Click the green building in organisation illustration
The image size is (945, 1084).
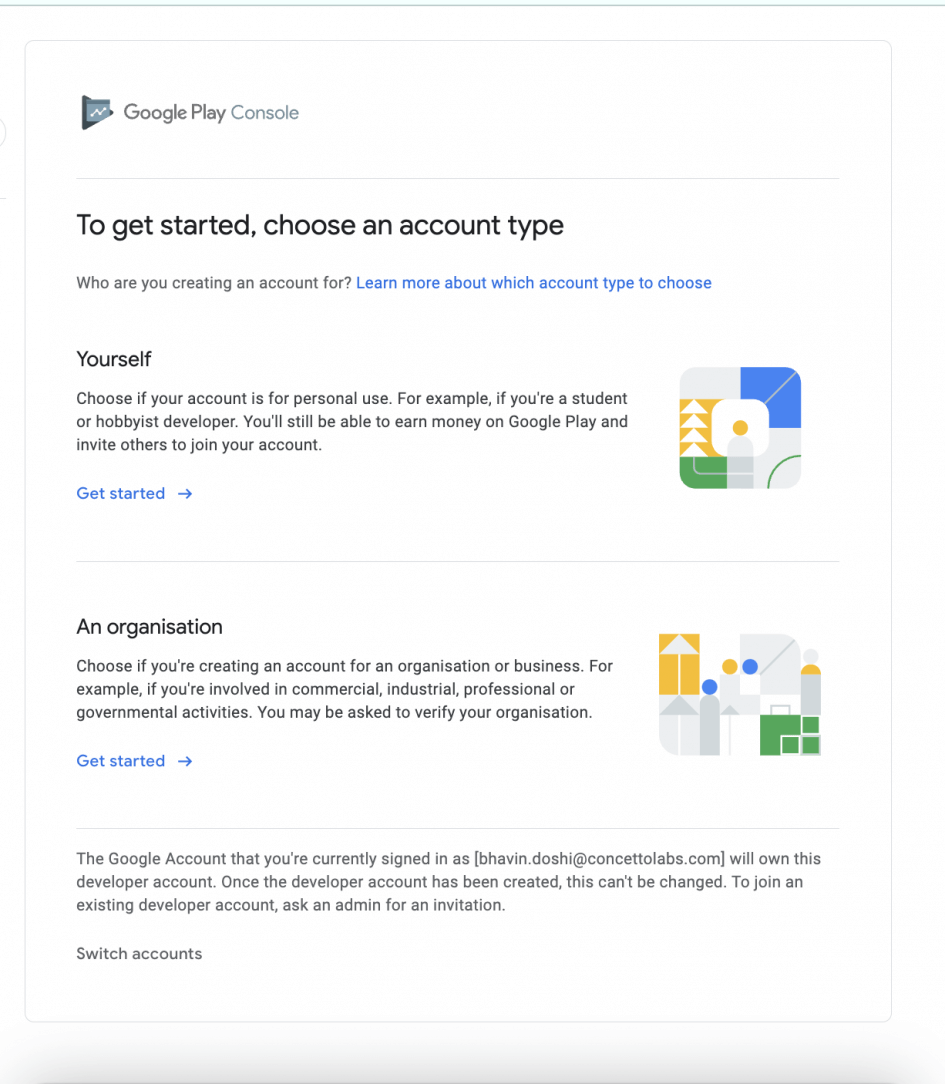(790, 733)
